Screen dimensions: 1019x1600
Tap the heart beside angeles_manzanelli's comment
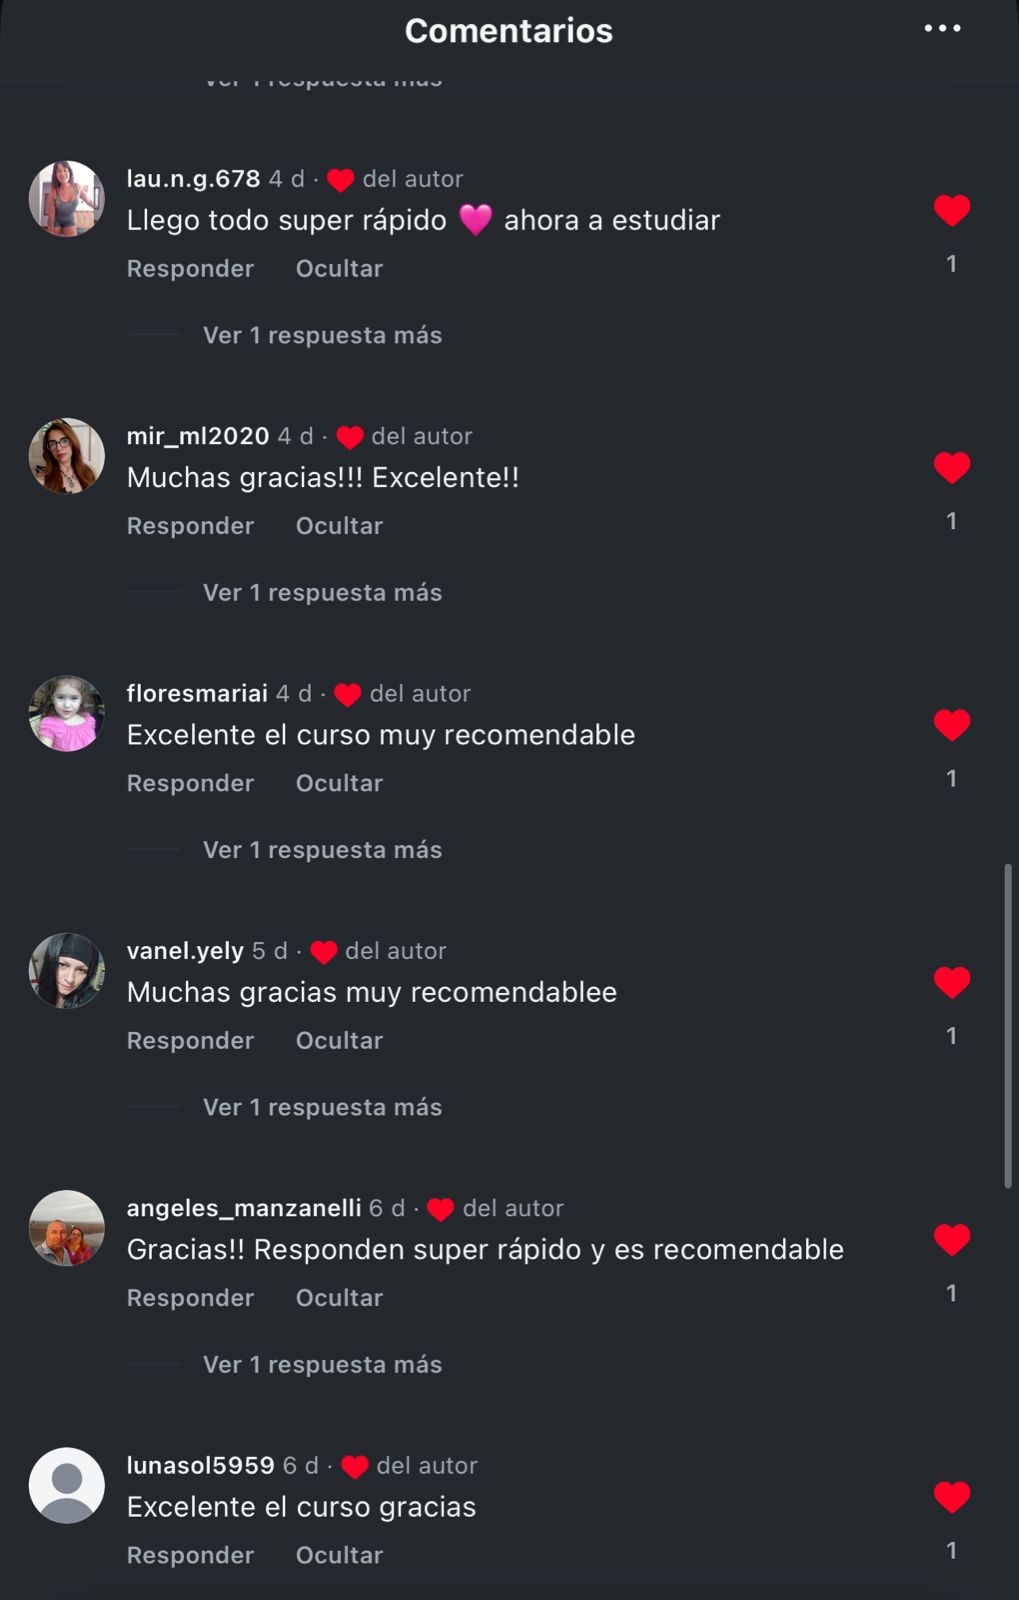click(x=952, y=1239)
